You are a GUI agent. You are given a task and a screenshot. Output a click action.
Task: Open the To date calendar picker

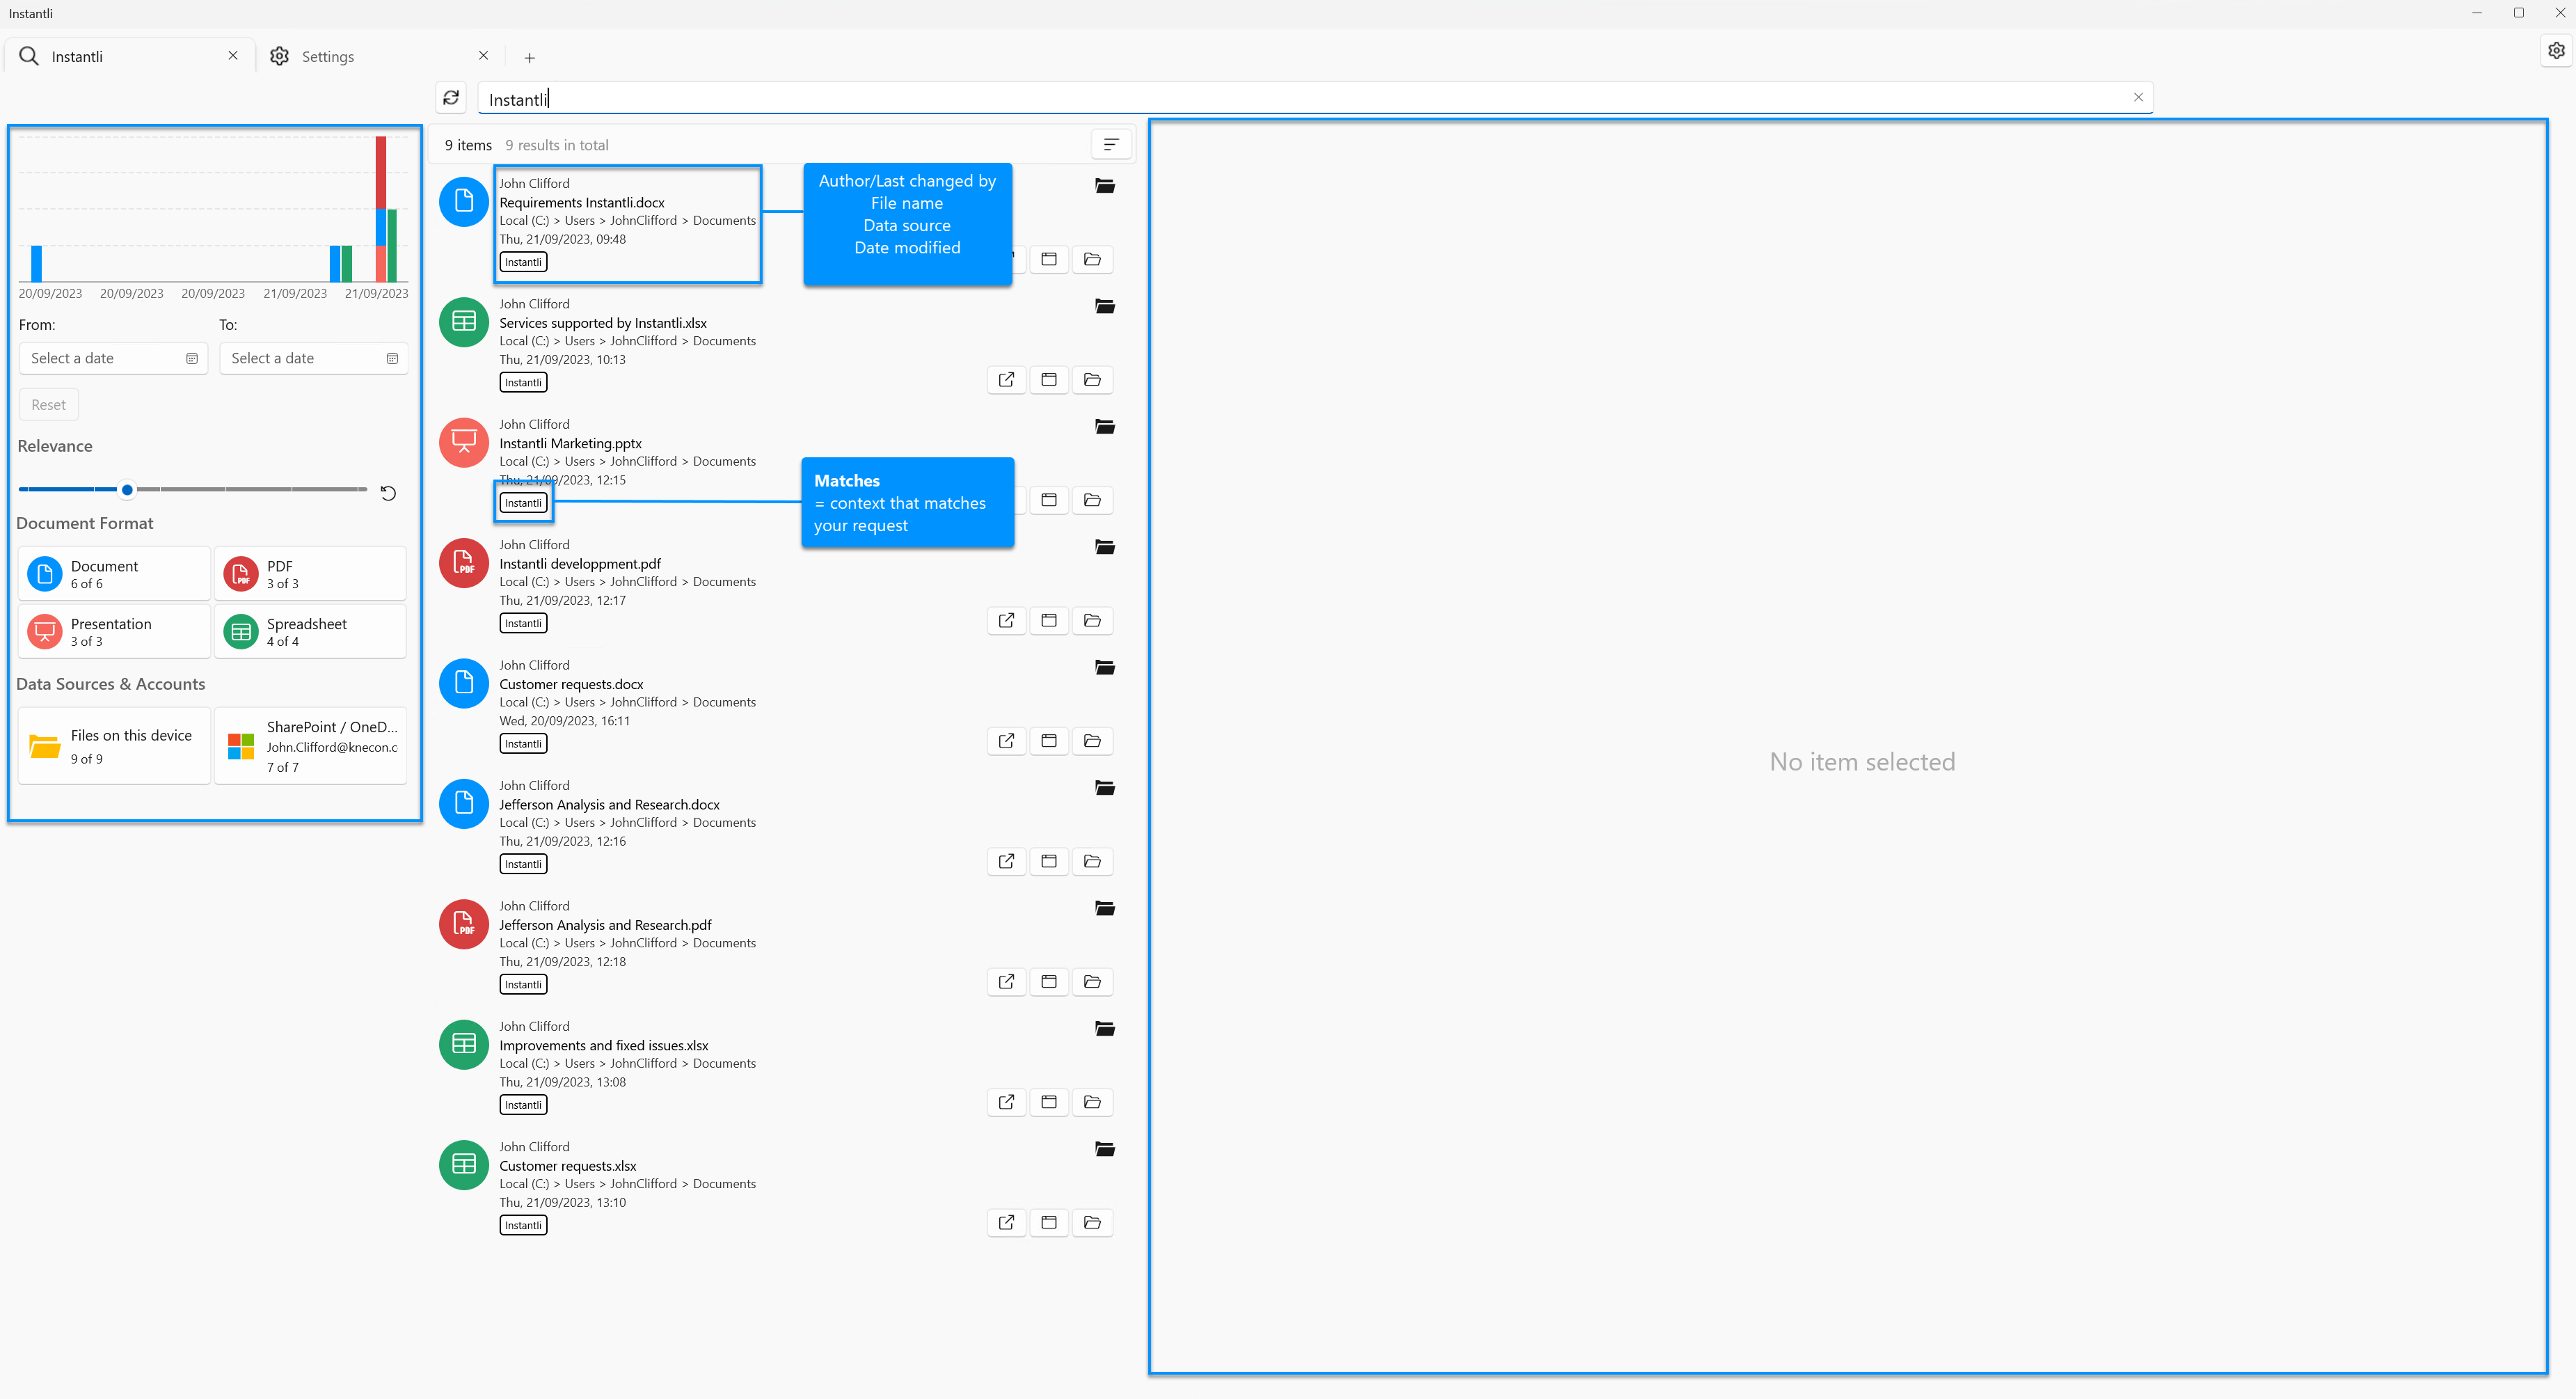pos(392,359)
